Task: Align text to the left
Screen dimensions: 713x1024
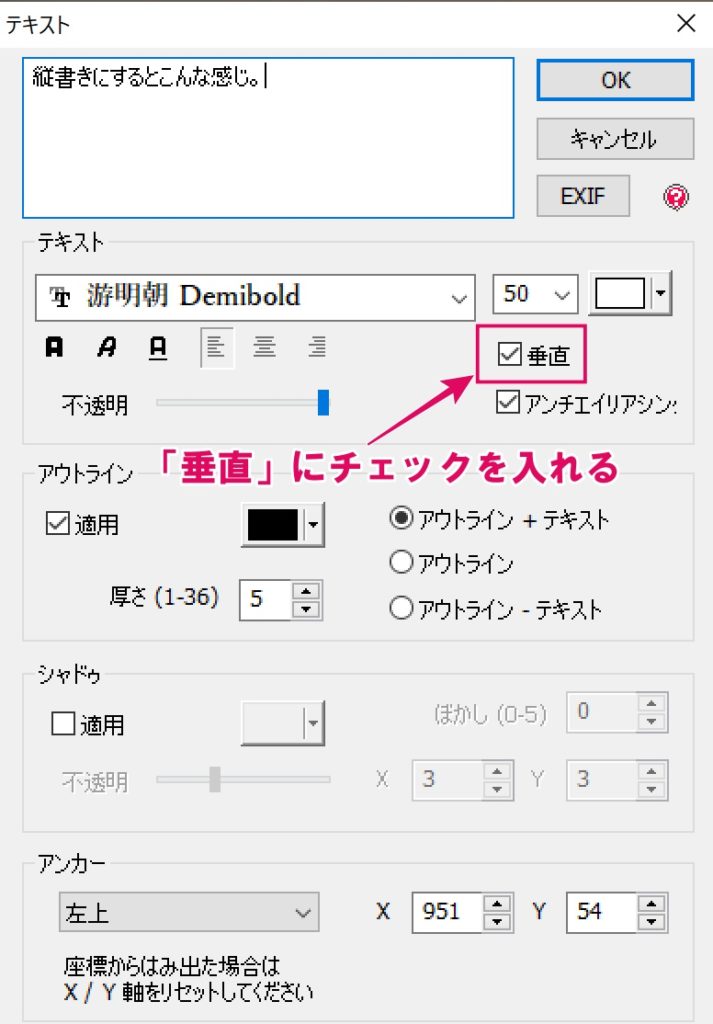Action: tap(216, 347)
